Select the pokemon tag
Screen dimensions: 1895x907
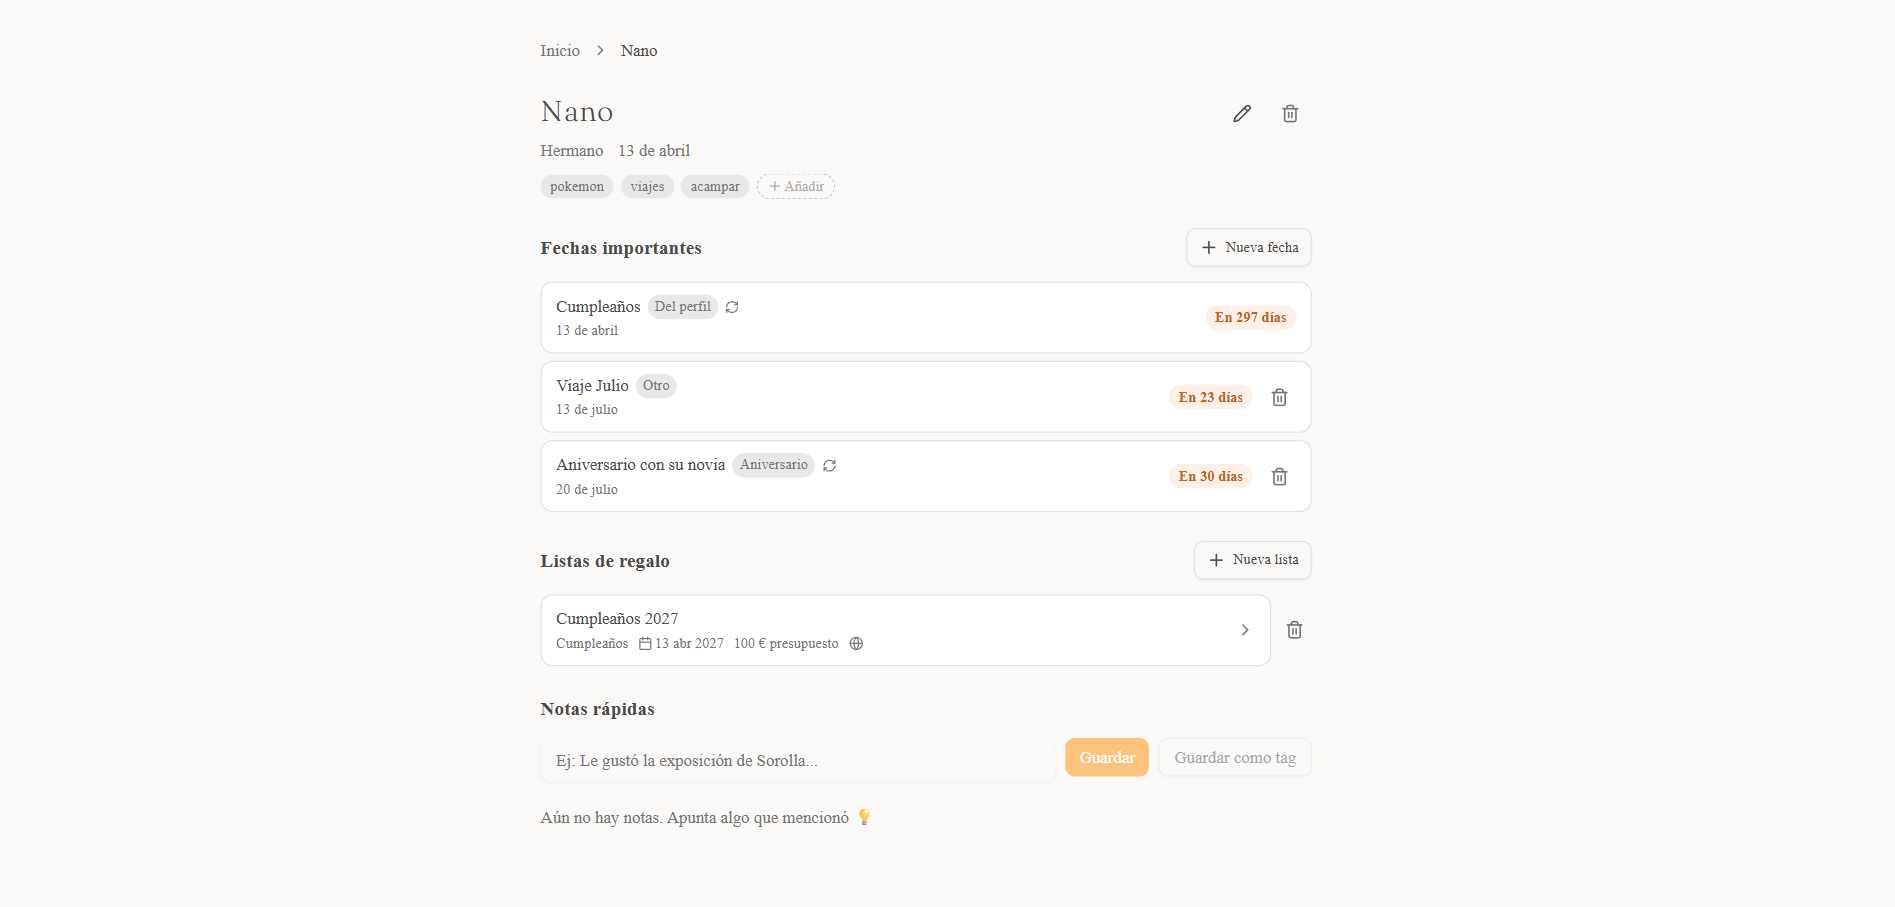[577, 187]
